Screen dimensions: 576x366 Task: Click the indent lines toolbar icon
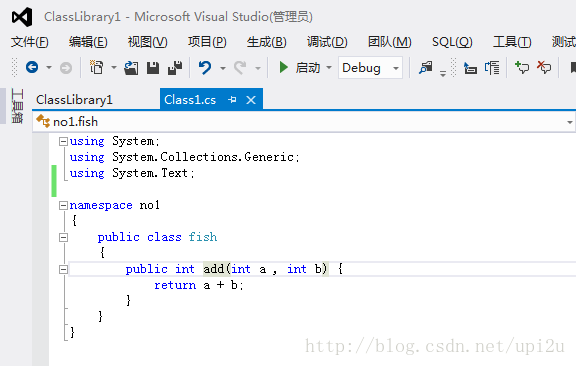click(x=470, y=68)
